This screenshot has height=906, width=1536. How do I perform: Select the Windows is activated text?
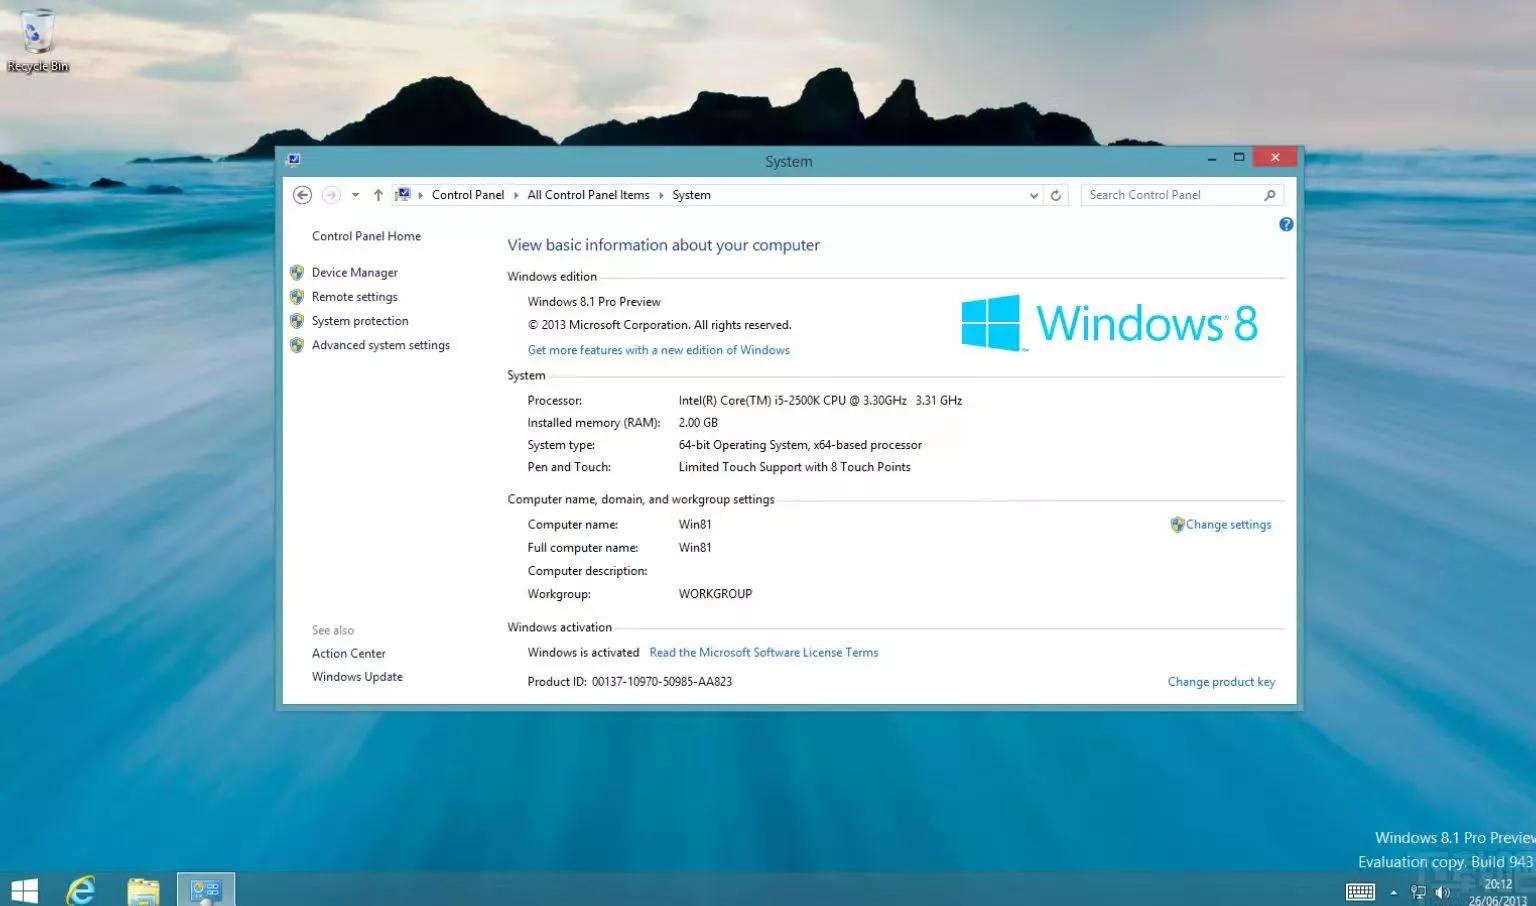coord(583,653)
